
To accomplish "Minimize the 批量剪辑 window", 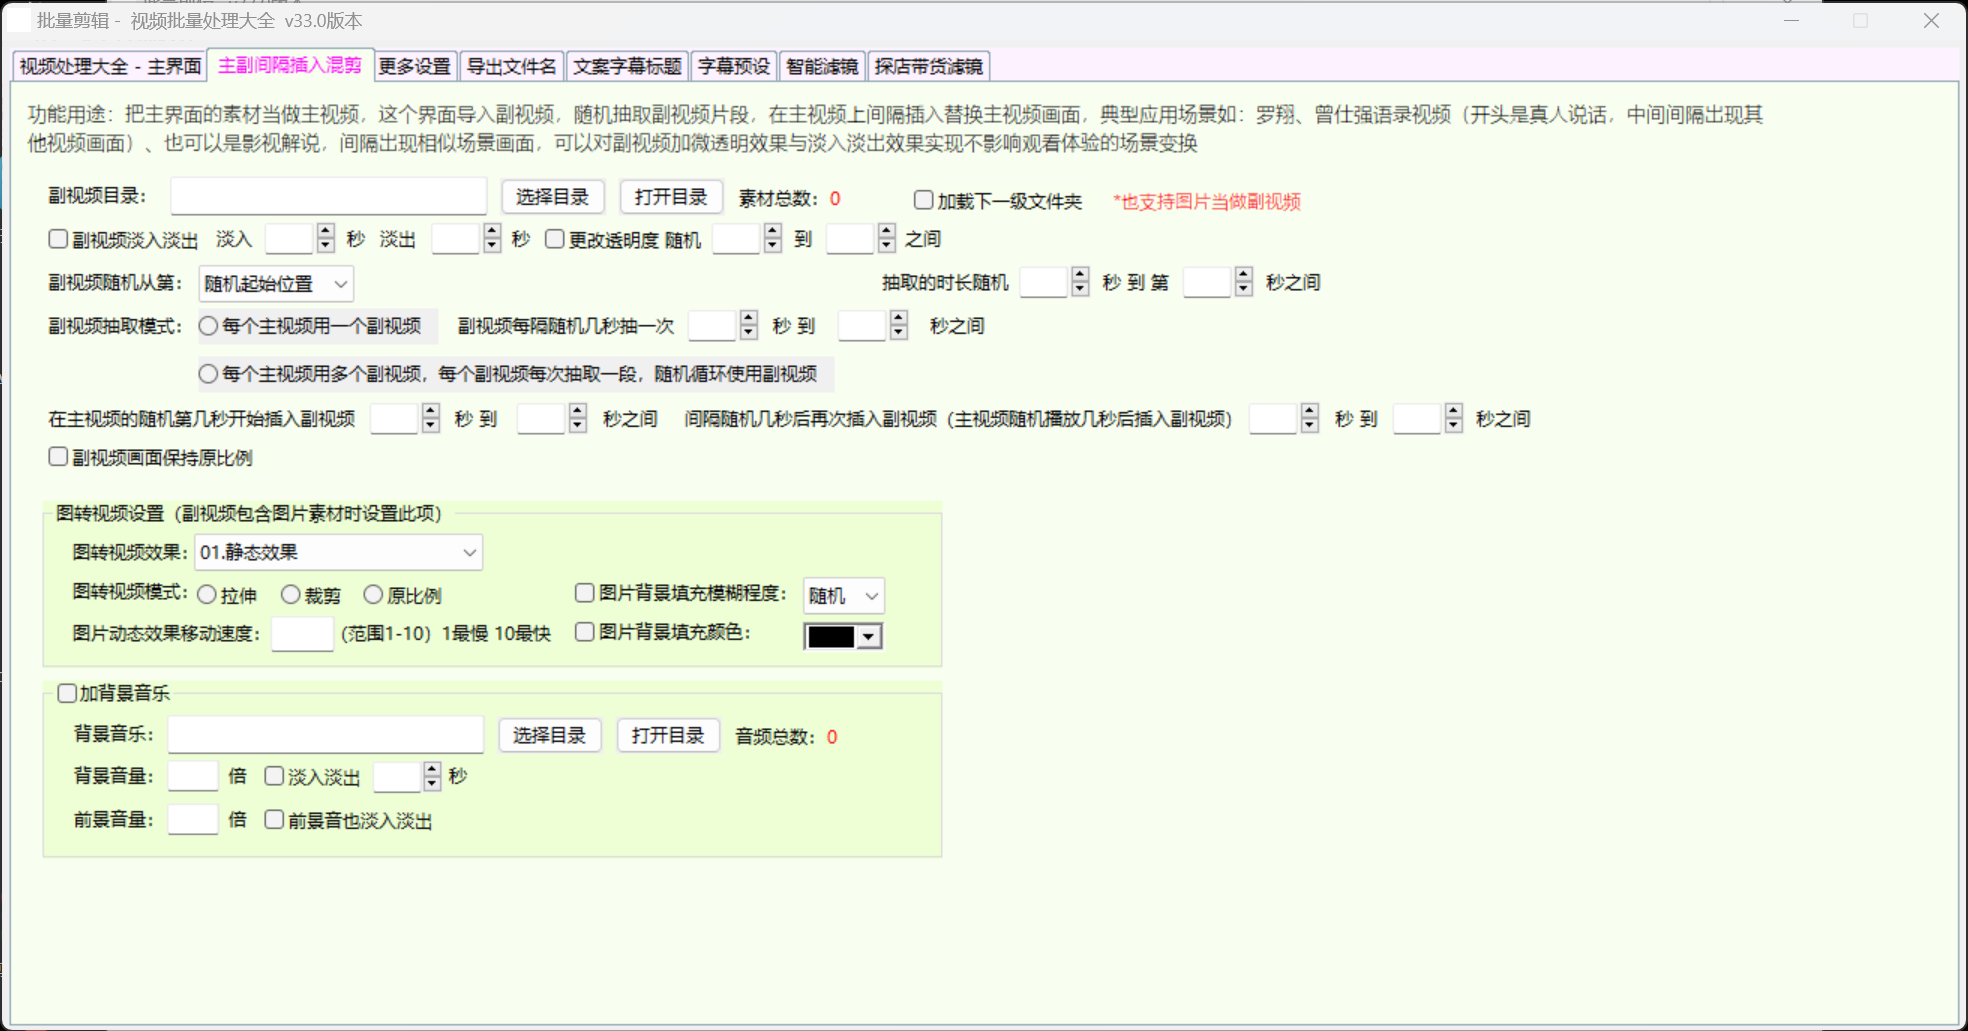I will 1791,20.
